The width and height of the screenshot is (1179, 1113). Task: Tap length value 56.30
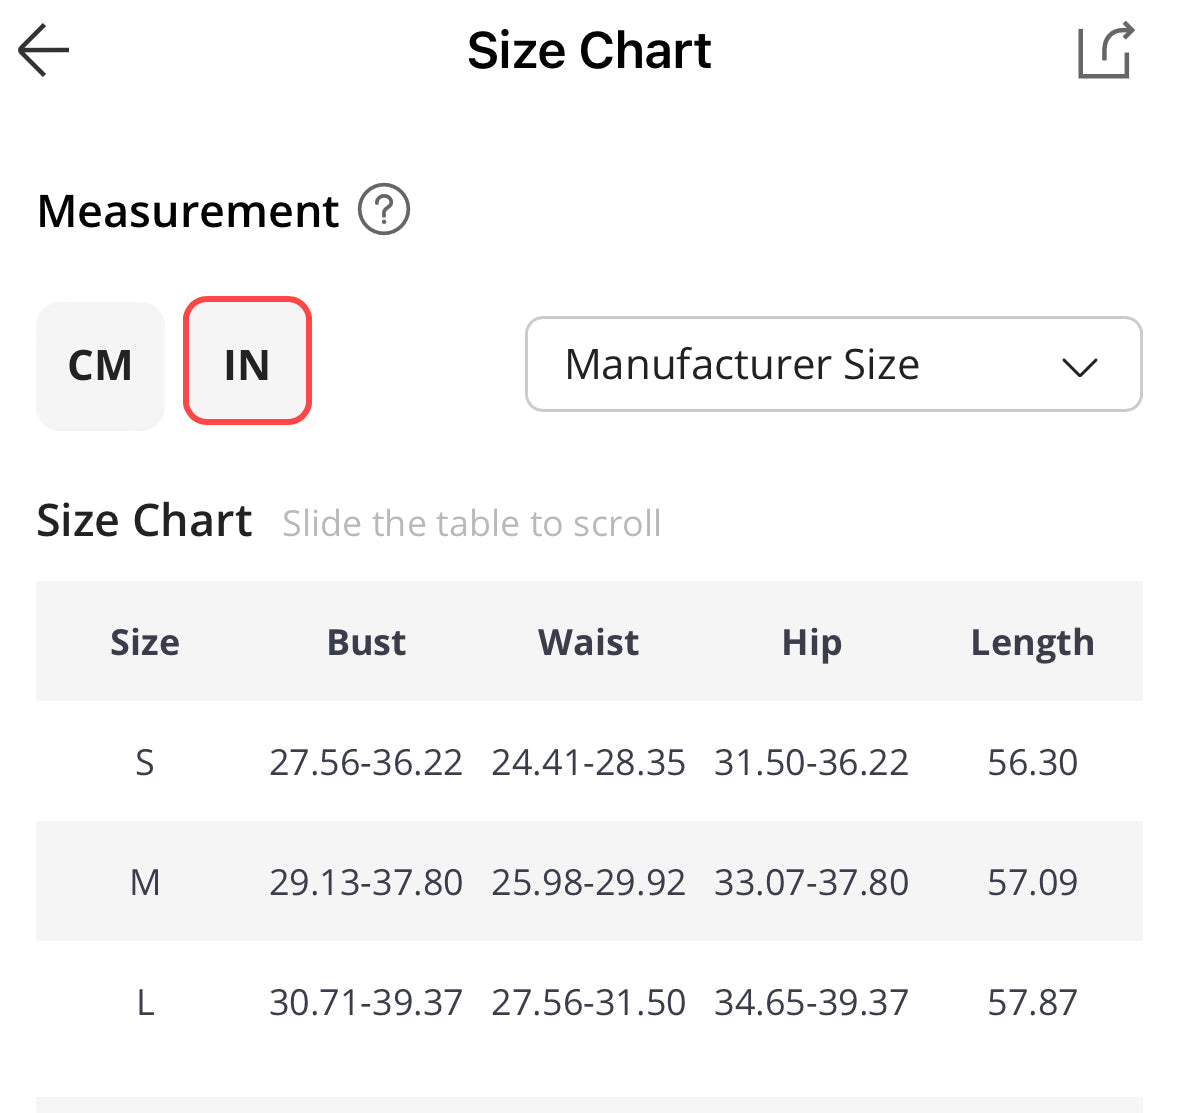(x=1032, y=763)
